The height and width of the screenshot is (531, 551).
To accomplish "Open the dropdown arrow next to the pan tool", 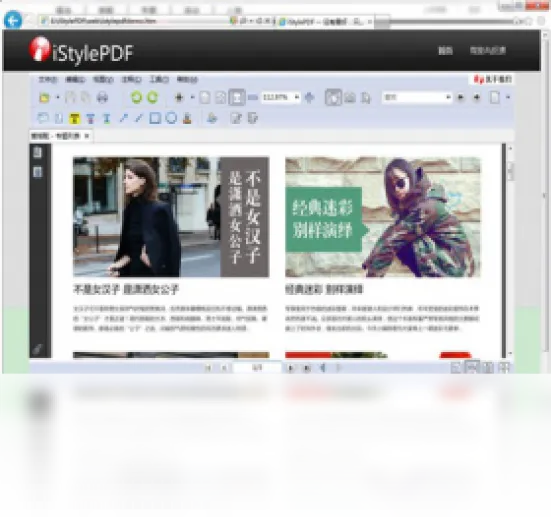I will (x=192, y=97).
